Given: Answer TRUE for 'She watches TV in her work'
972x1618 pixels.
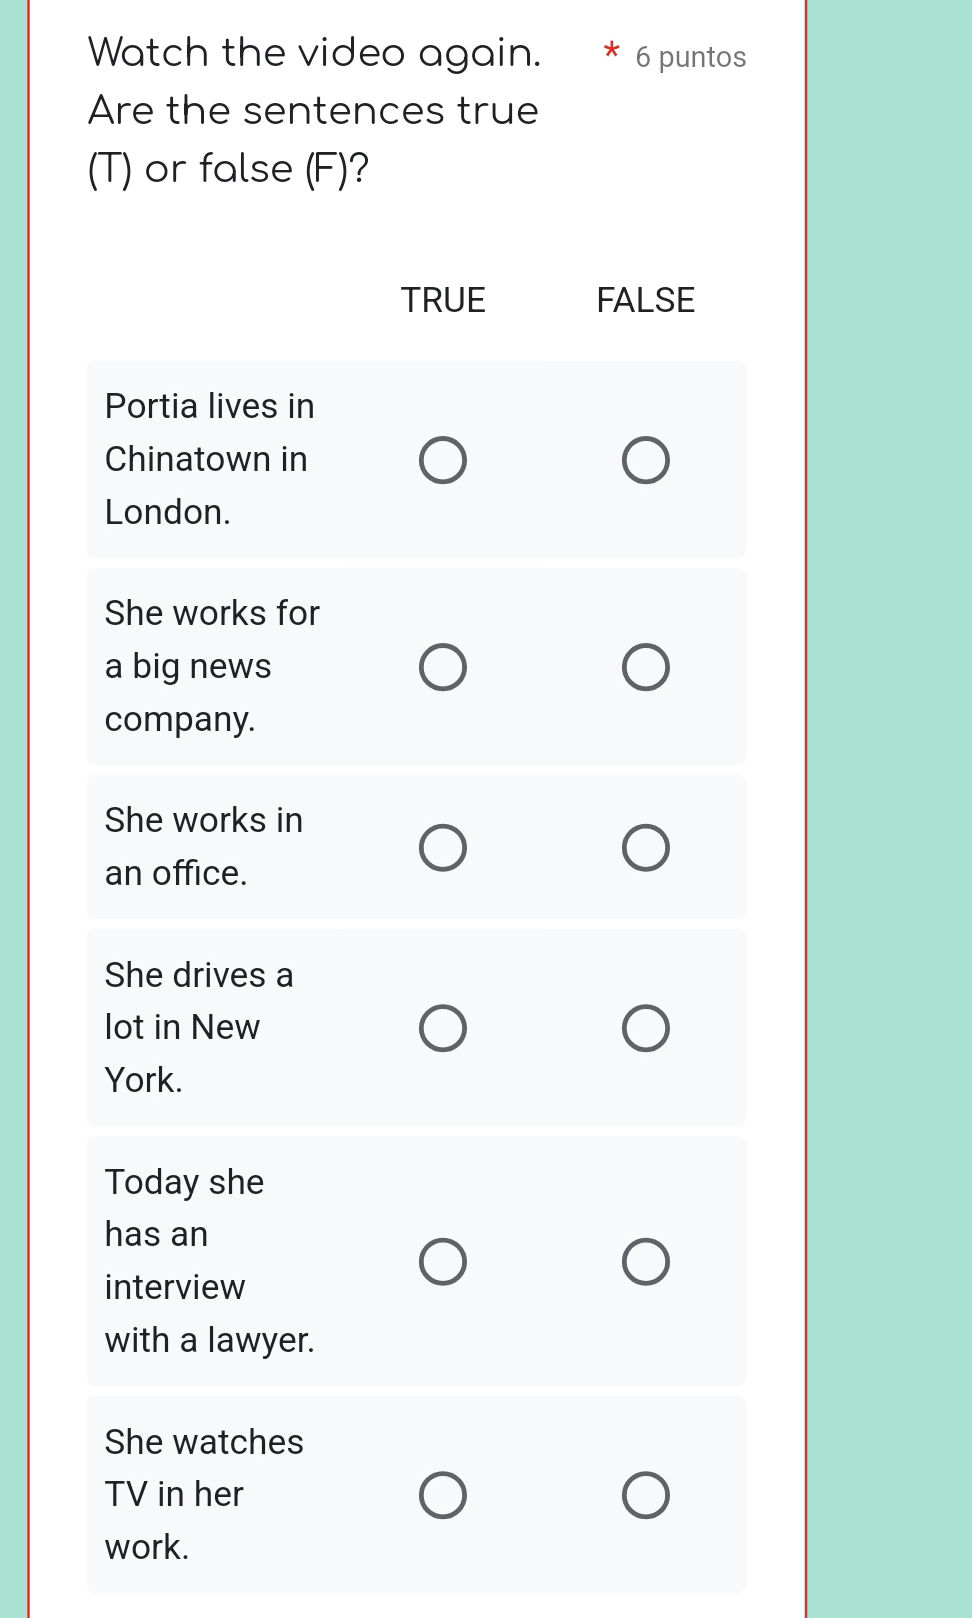Looking at the screenshot, I should (442, 1494).
